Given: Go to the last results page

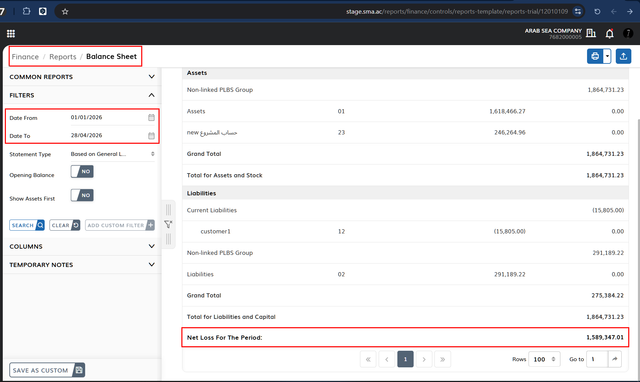Looking at the screenshot, I should coord(442,359).
